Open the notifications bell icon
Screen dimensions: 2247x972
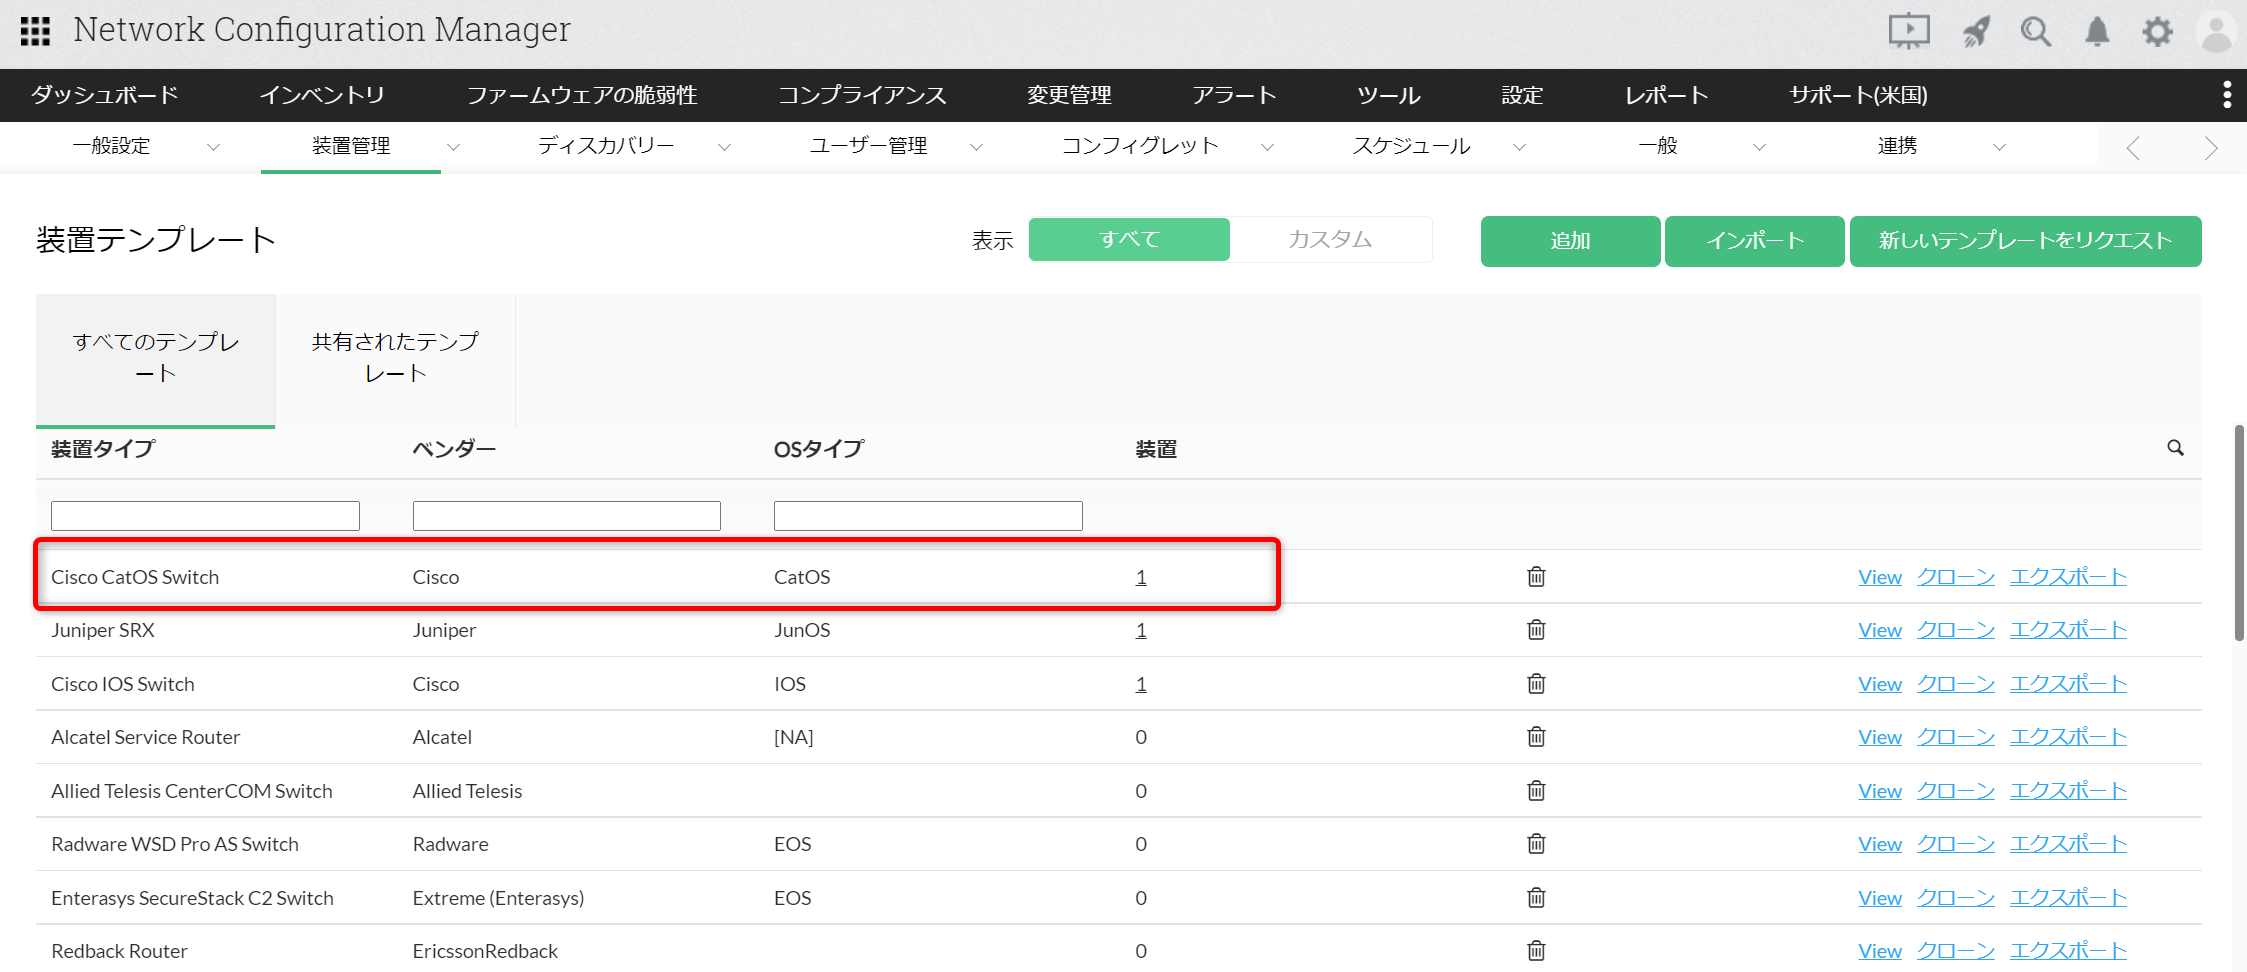(x=2097, y=32)
